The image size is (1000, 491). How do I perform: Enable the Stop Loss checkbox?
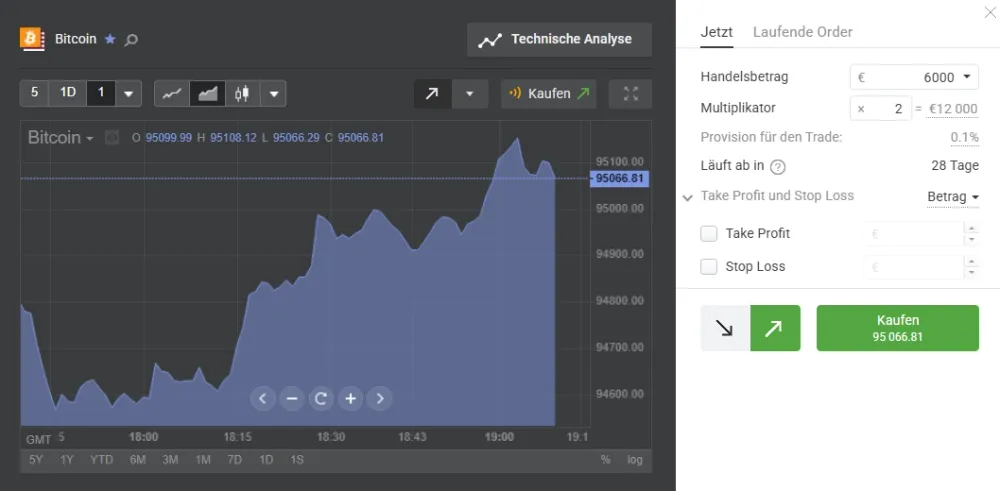(x=709, y=267)
